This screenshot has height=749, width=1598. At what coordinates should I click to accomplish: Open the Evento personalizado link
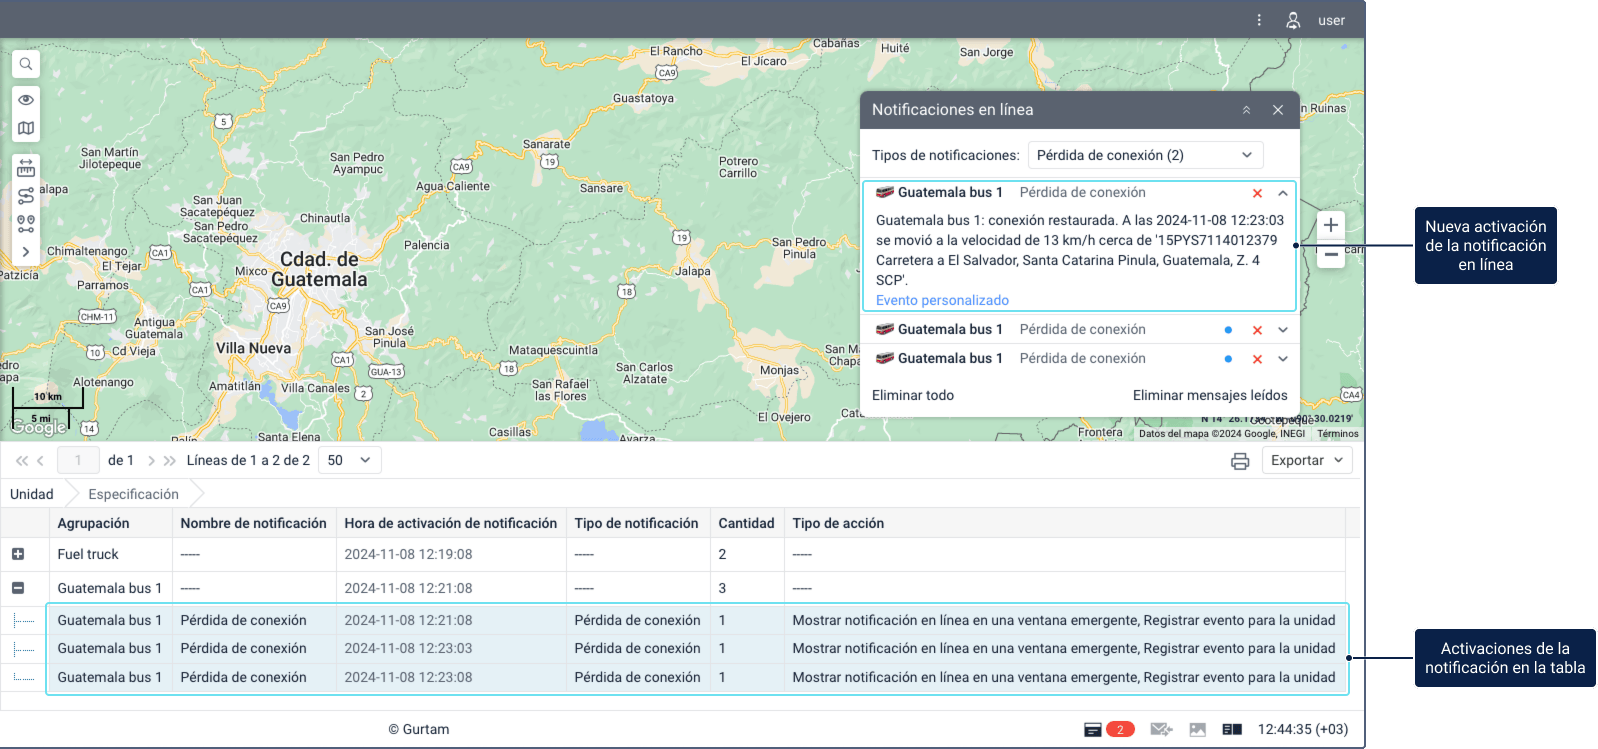pyautogui.click(x=942, y=300)
